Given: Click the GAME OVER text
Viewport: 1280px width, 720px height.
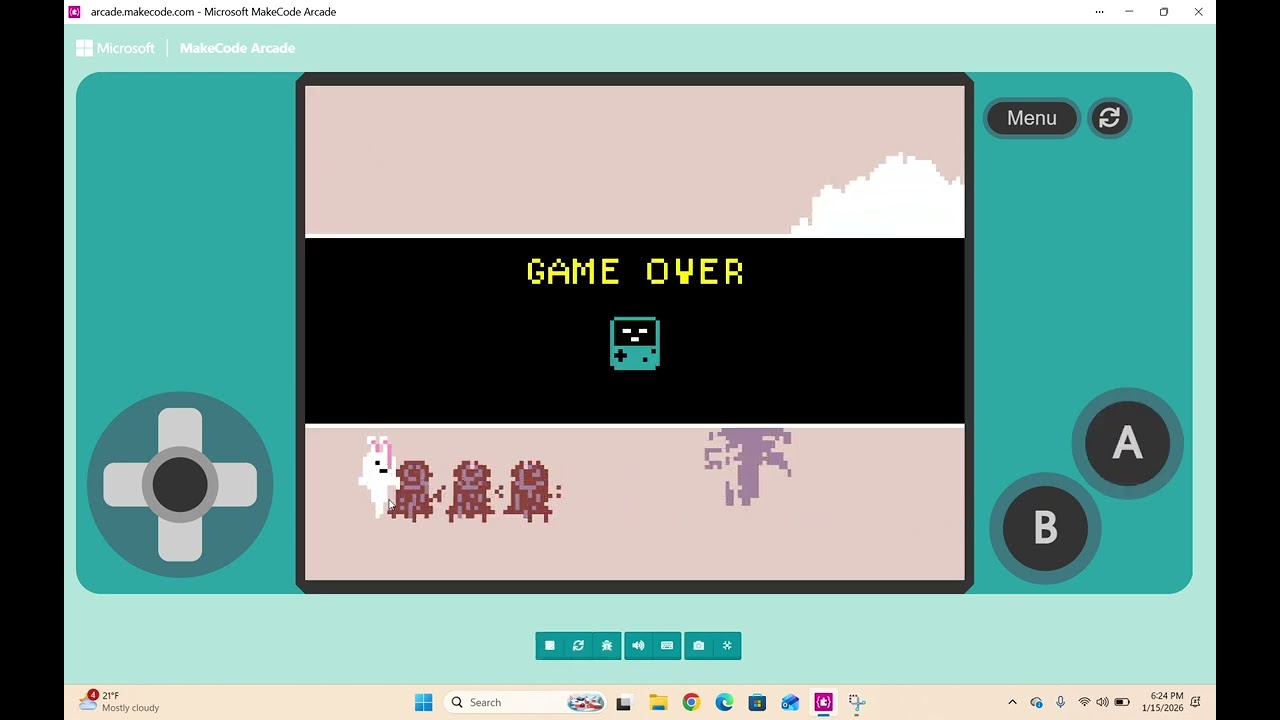Looking at the screenshot, I should pos(635,272).
